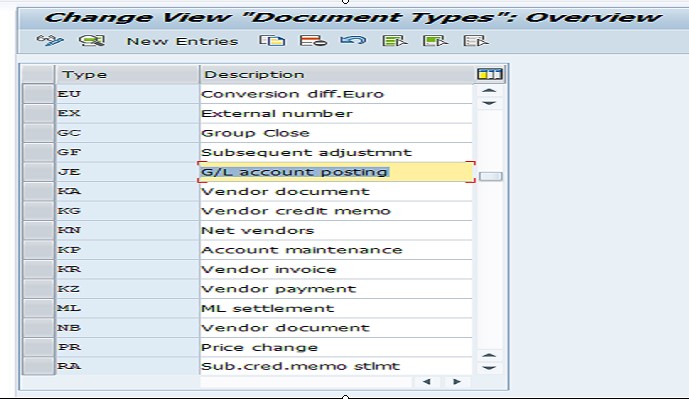
Task: Click the KN type cell
Action: [x=127, y=230]
